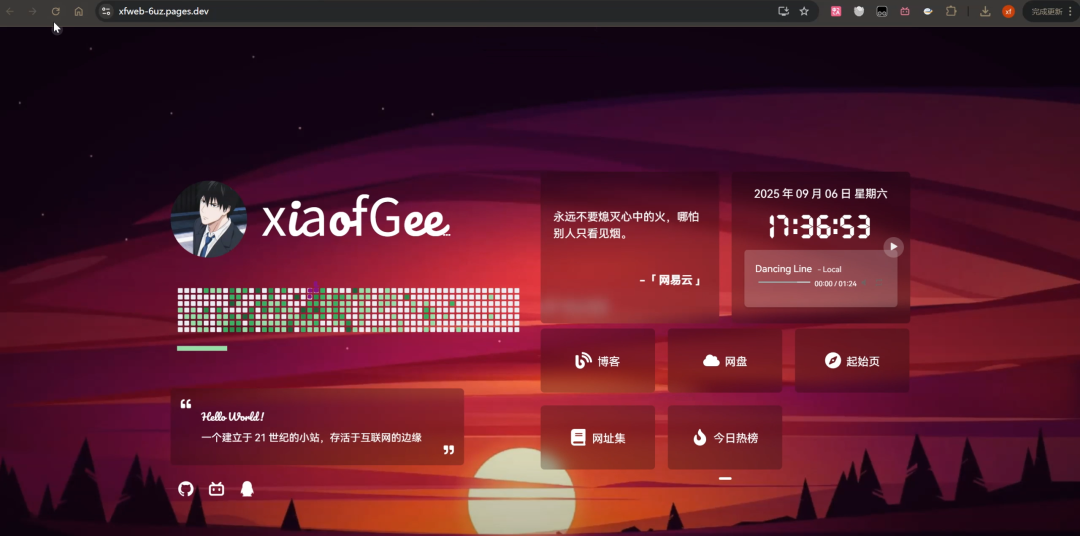Click the date 2025 年 09 月 06 日 星期六
Image resolution: width=1080 pixels, height=536 pixels.
click(x=820, y=194)
